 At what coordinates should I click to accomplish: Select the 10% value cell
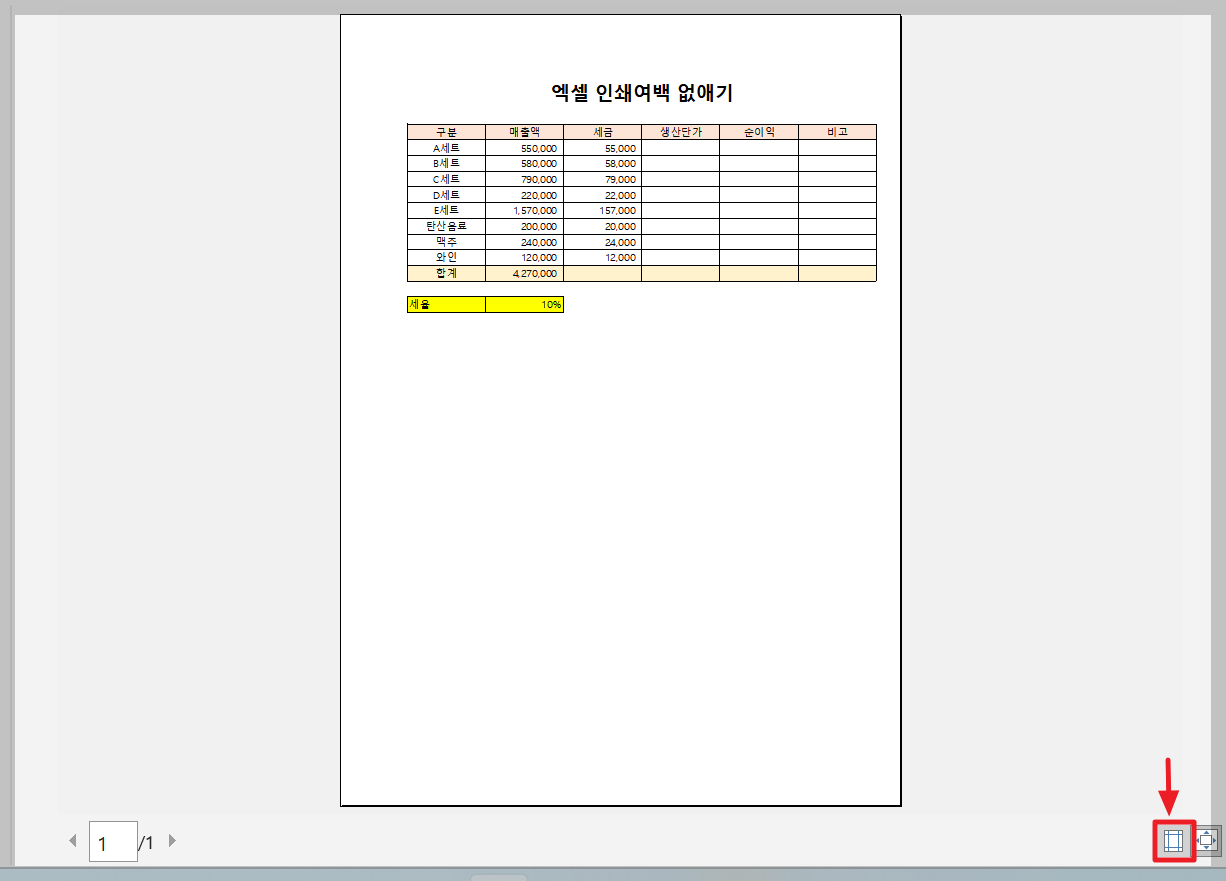point(525,304)
